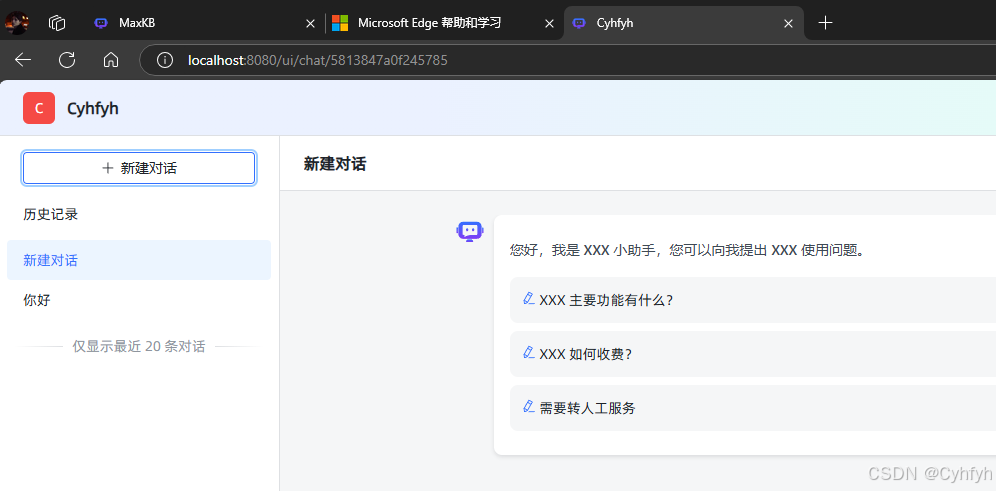996x491 pixels.
Task: Open the 你好 conversation in history
Action: pyautogui.click(x=139, y=300)
